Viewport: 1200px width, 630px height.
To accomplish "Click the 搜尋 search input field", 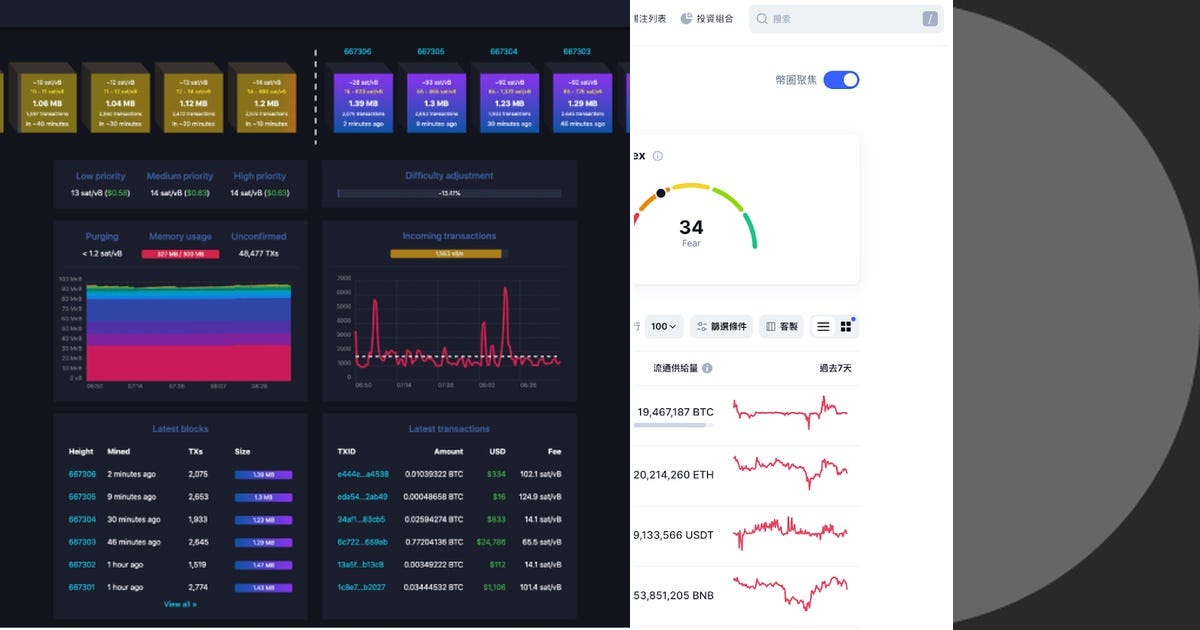I will point(845,18).
